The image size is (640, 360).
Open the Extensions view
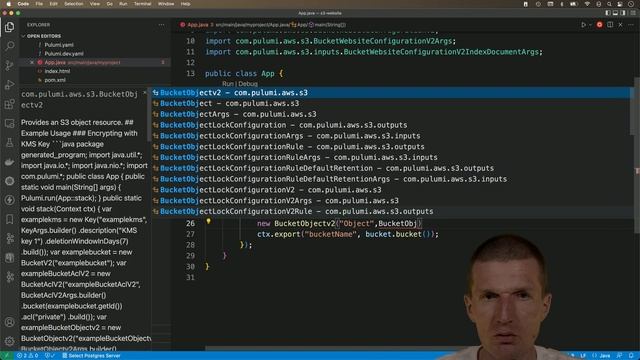[x=9, y=104]
